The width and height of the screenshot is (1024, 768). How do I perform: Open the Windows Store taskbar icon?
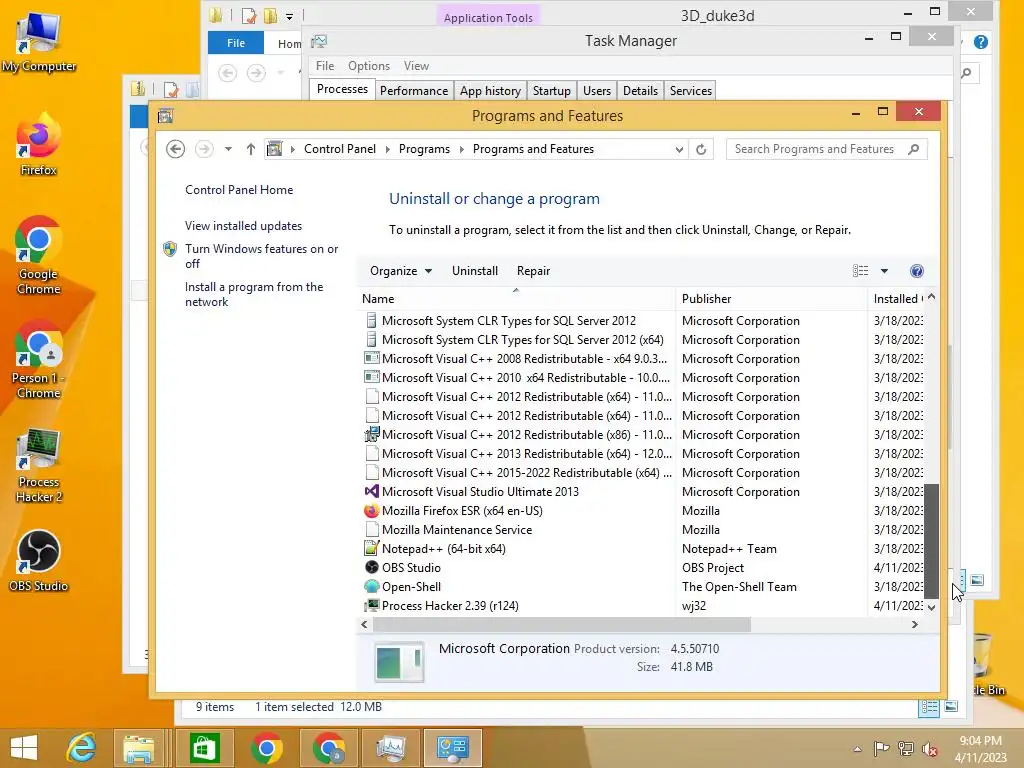click(x=204, y=748)
